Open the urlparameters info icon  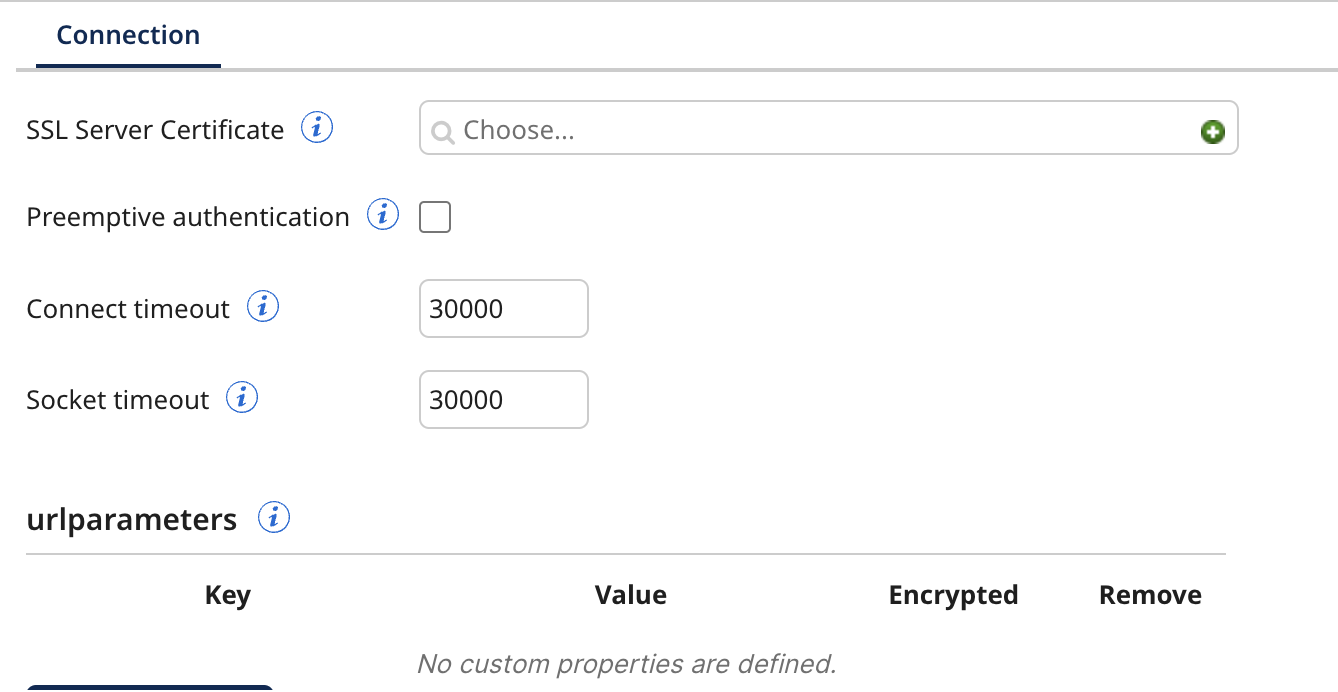click(x=274, y=518)
